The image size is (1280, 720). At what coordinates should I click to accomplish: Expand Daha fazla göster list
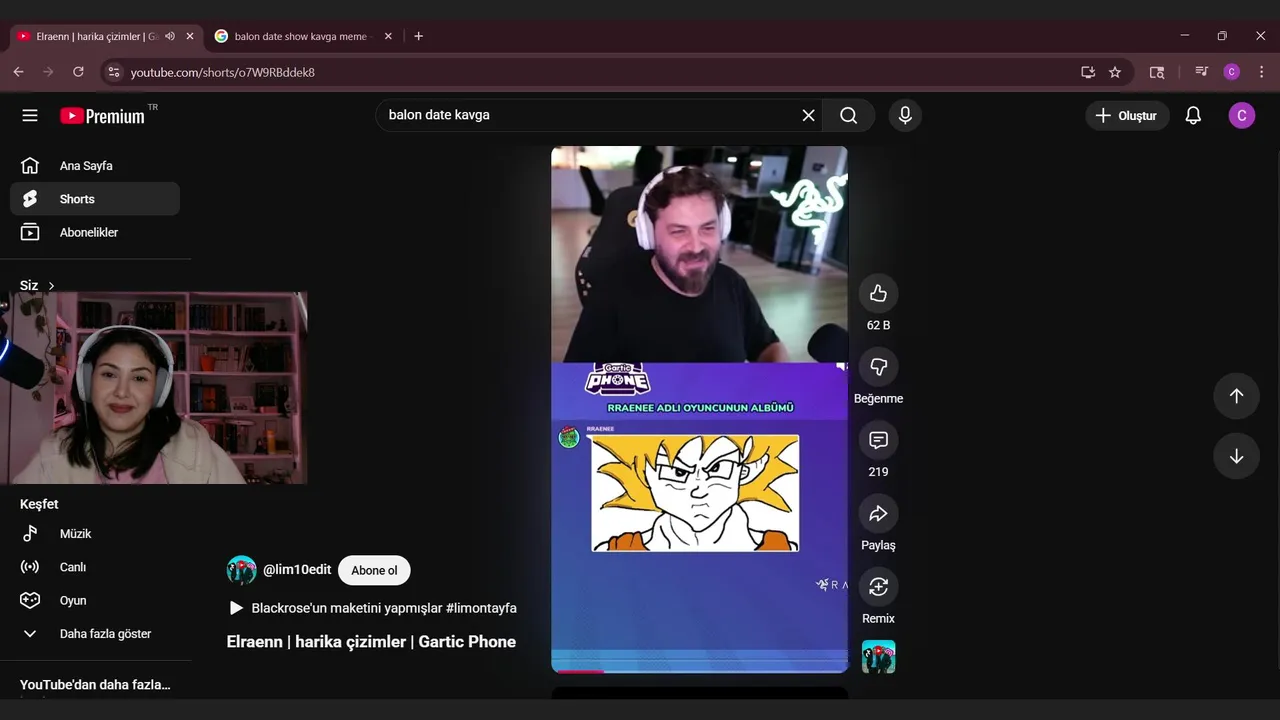[95, 634]
